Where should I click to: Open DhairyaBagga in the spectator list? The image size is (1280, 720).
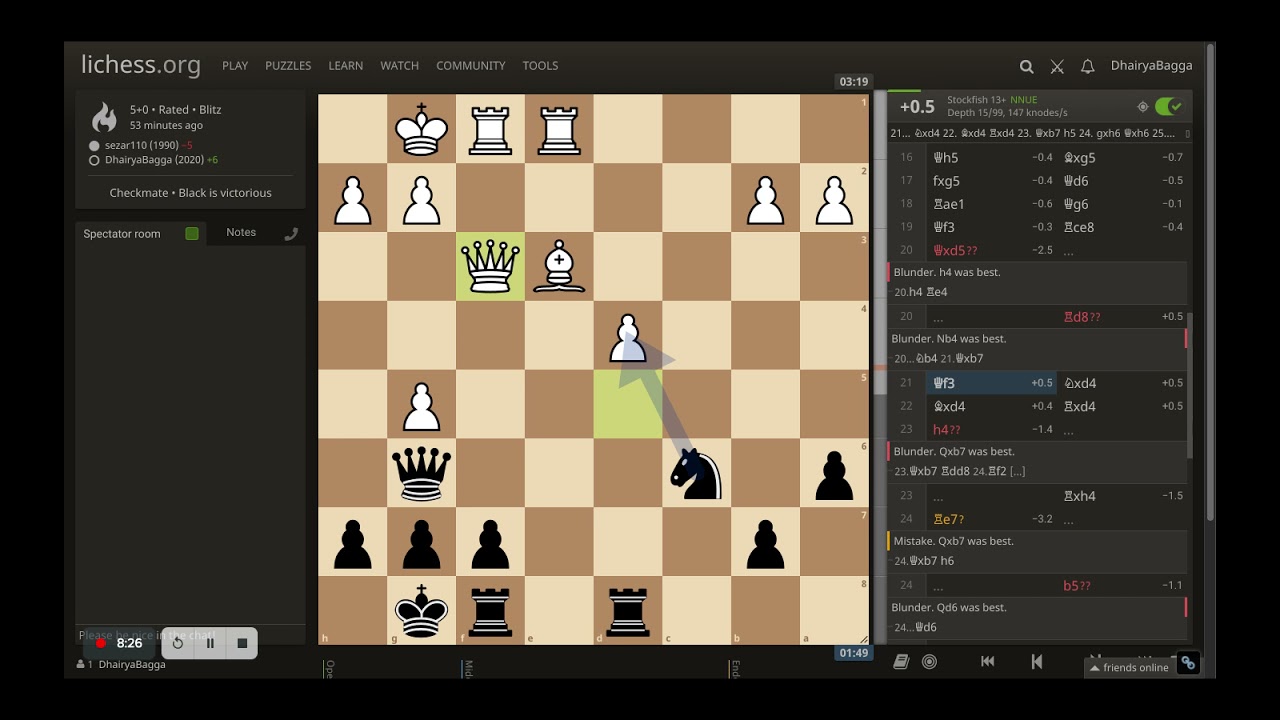[132, 664]
